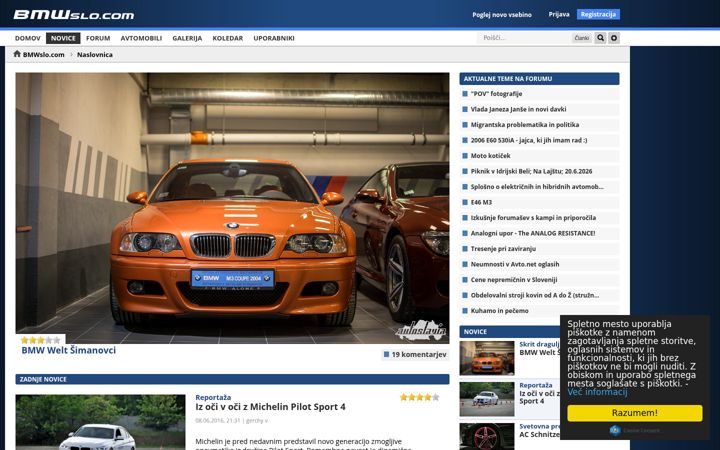Click the Razumem! cookie button

635,413
